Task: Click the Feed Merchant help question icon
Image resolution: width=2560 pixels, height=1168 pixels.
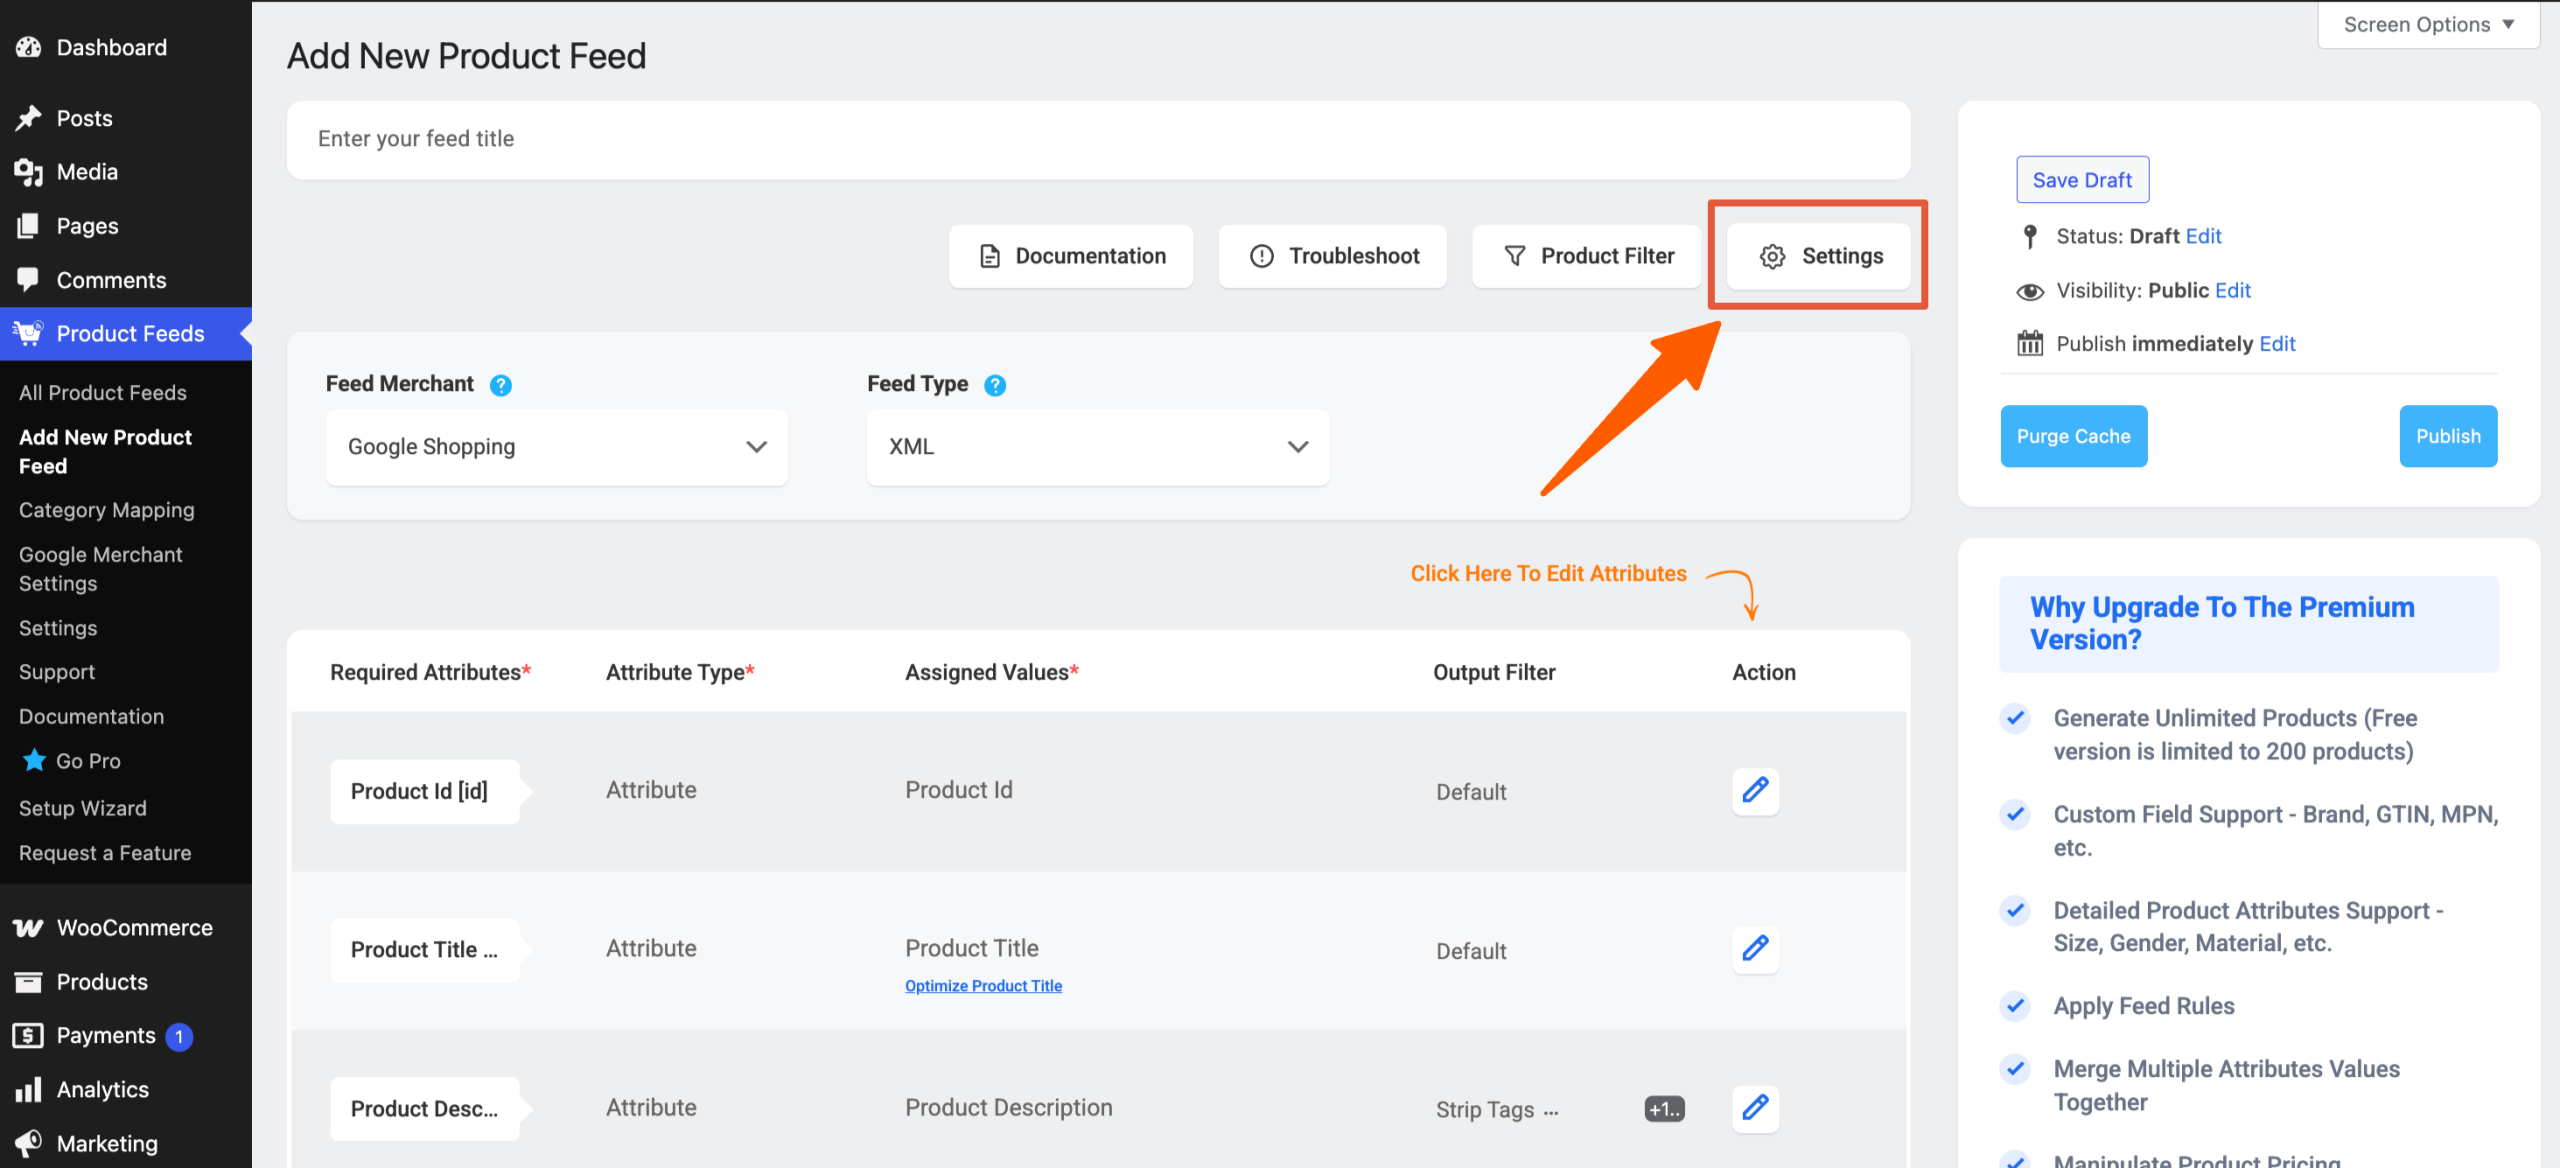Action: point(501,385)
